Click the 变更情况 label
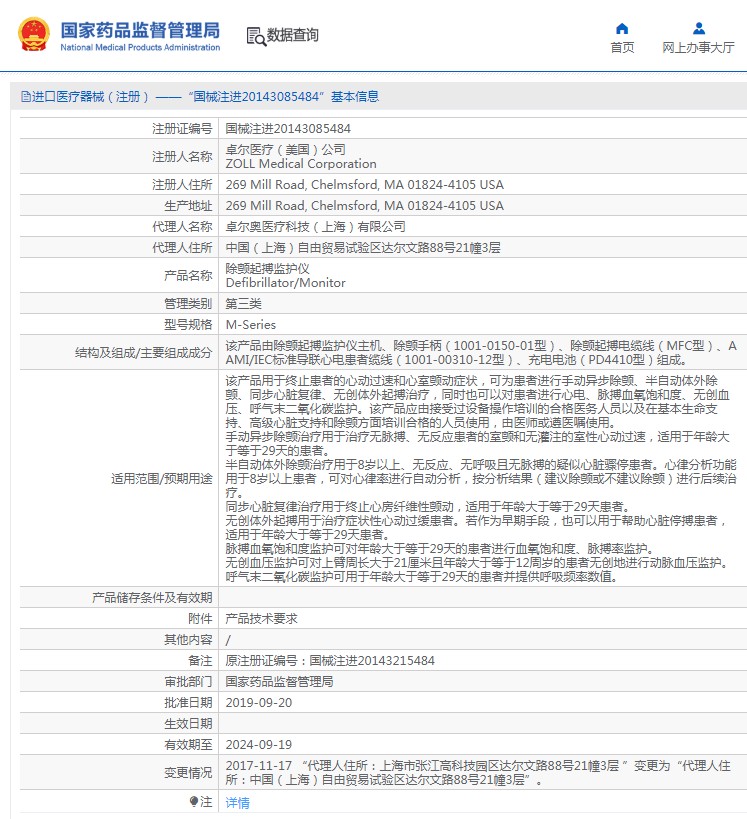Viewport: 747px width, 819px height. point(188,773)
